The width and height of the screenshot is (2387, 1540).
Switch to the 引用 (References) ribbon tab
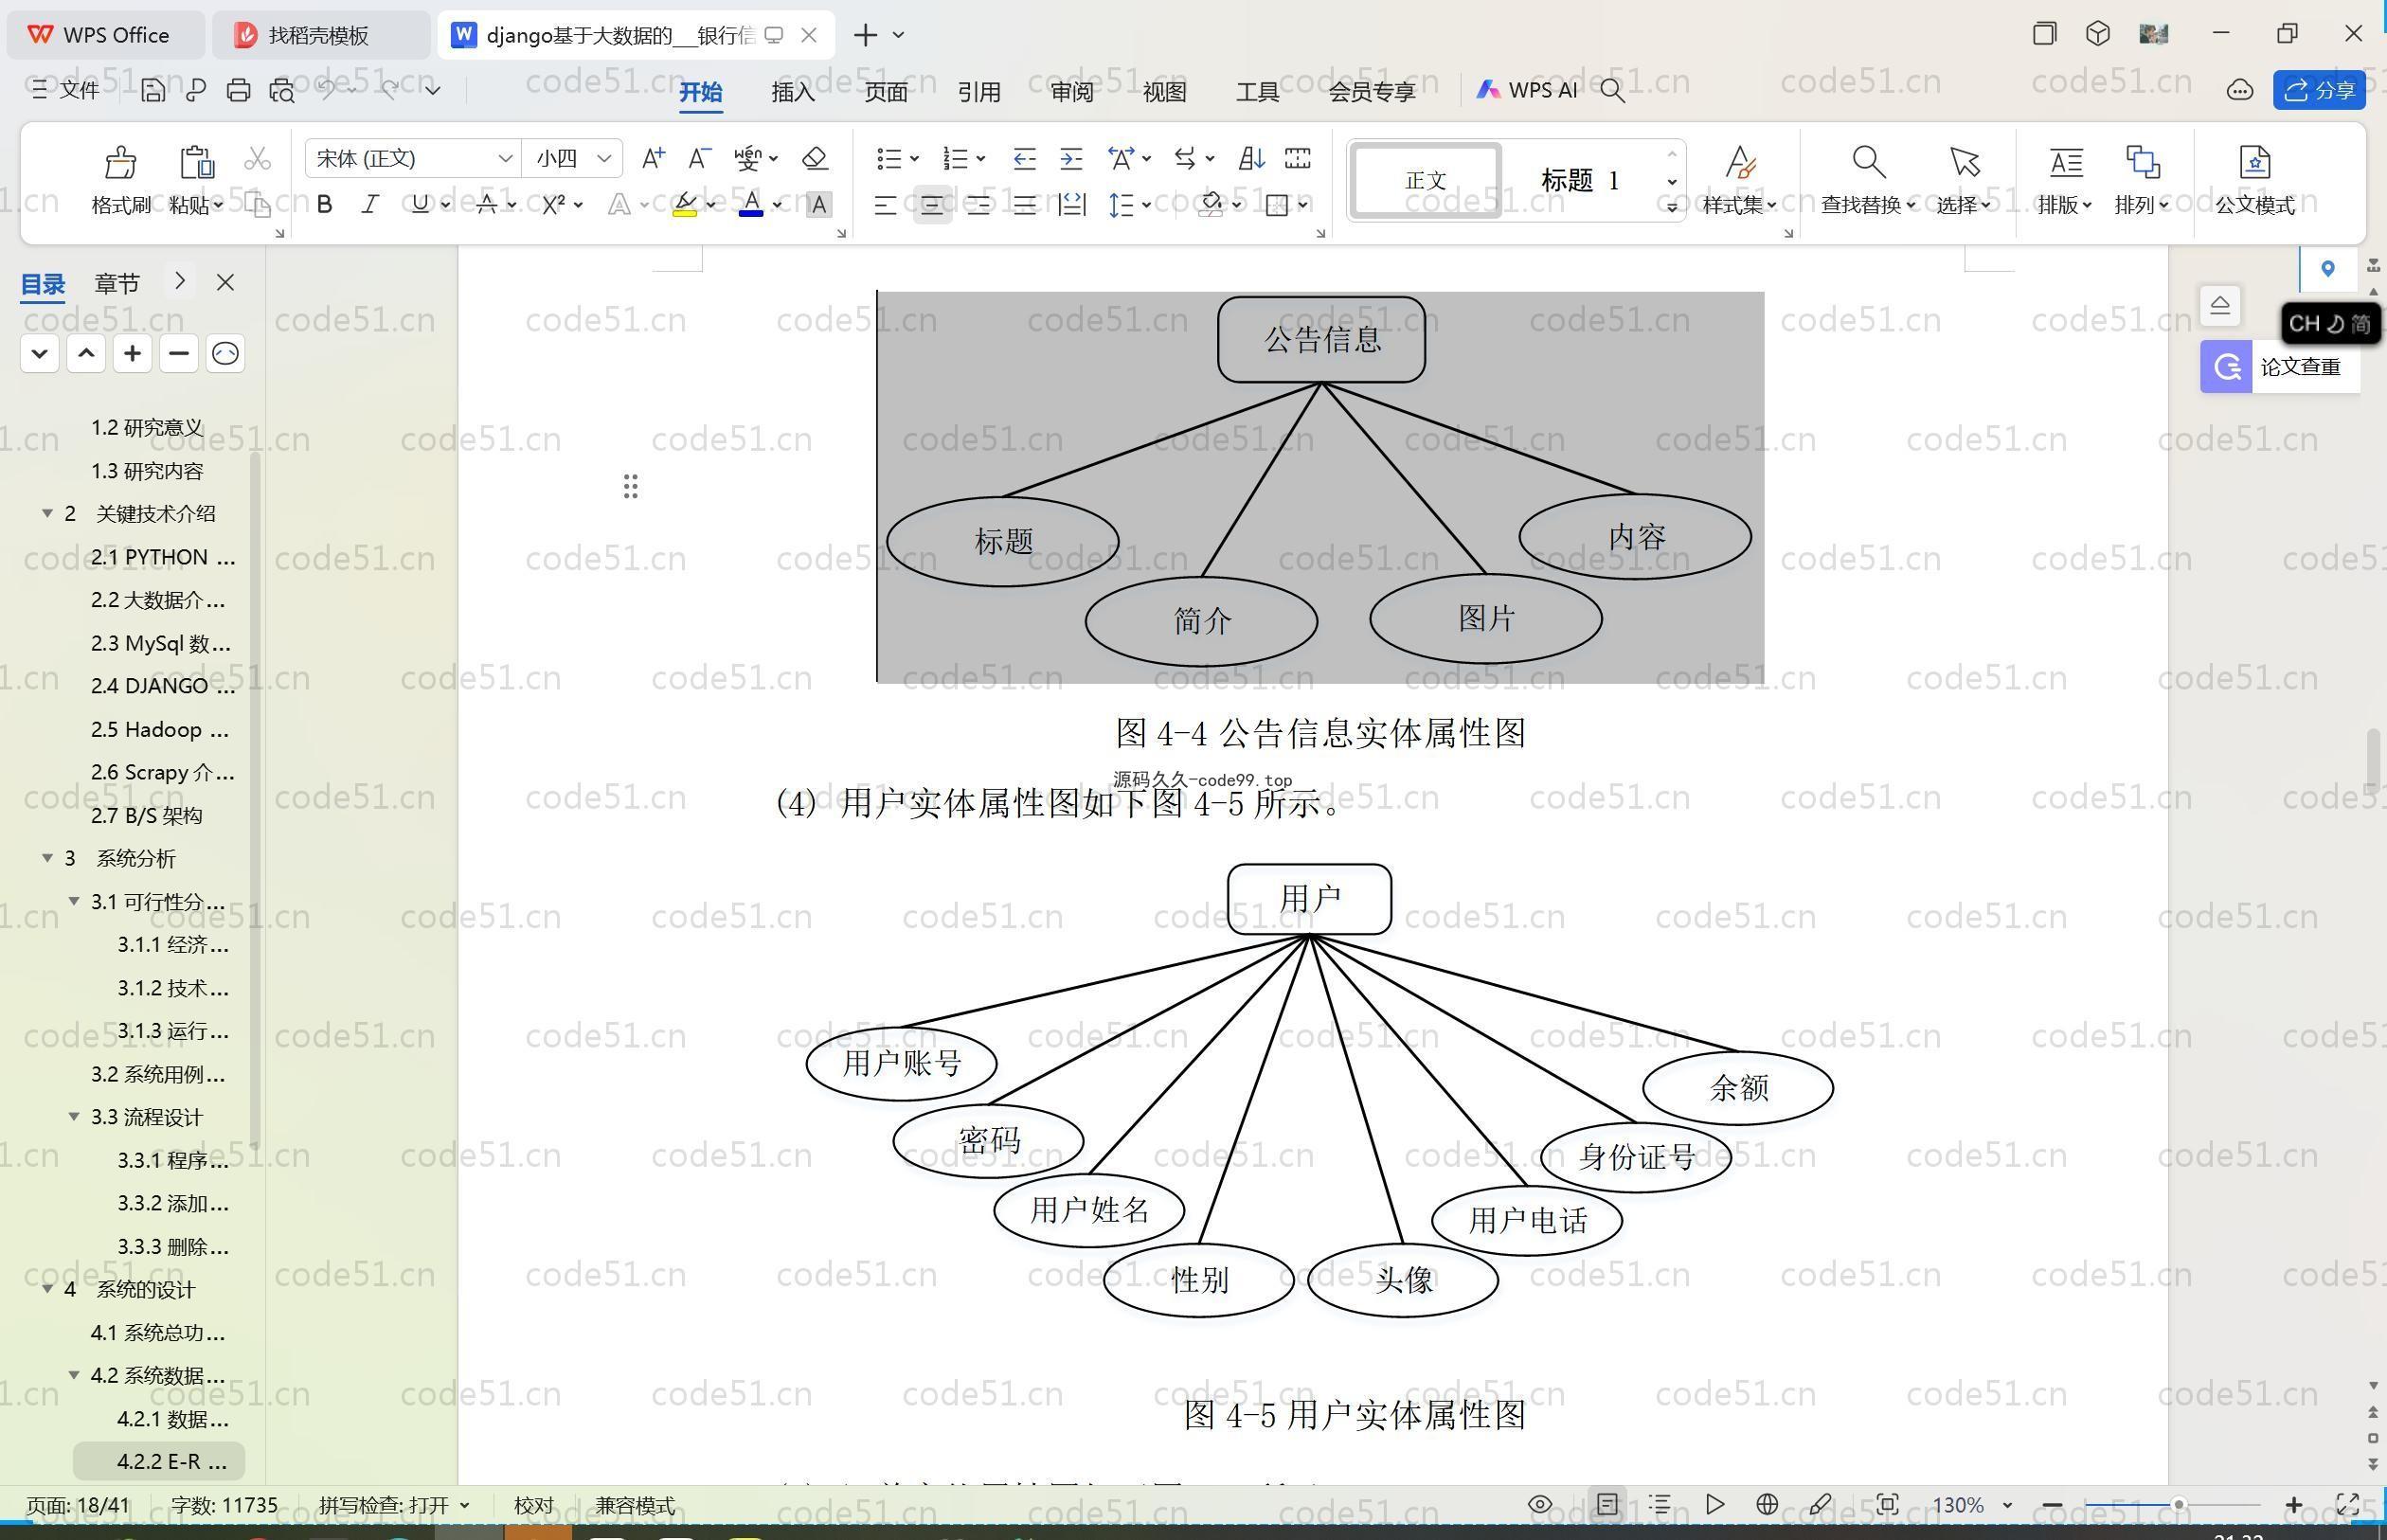(x=979, y=92)
